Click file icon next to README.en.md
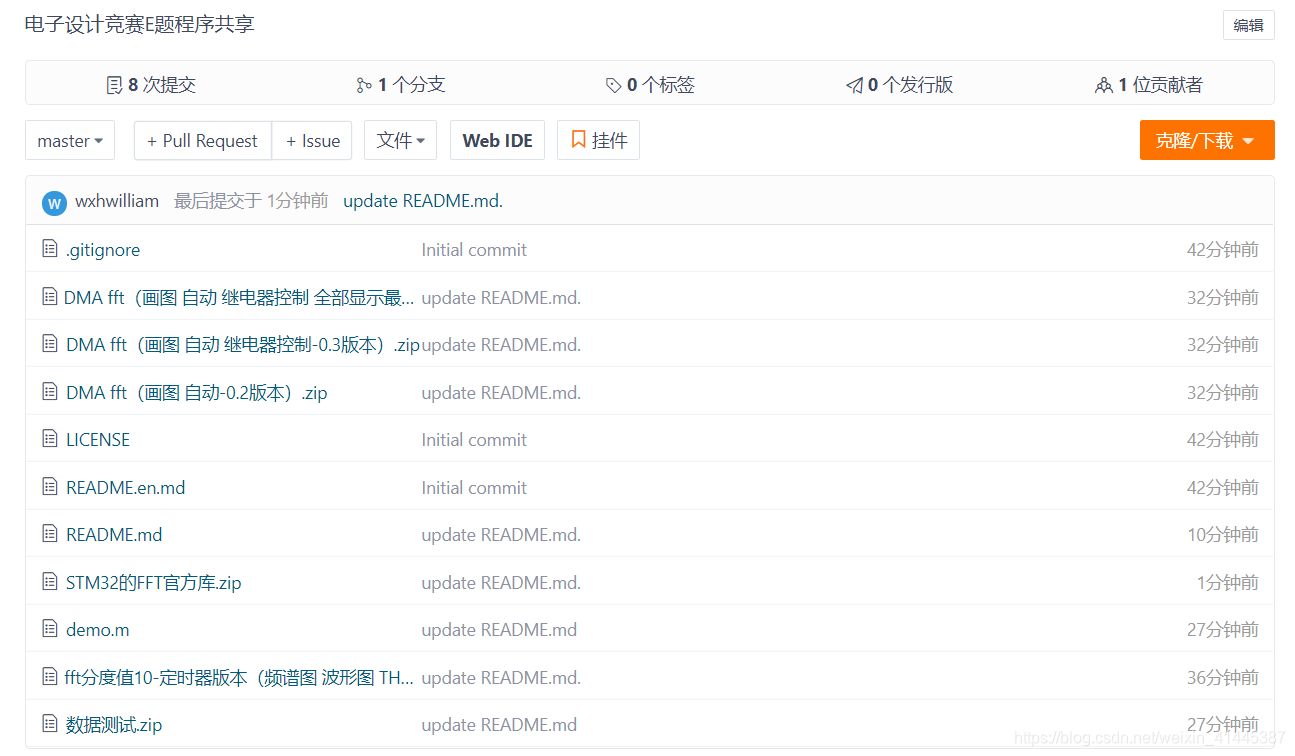 50,487
